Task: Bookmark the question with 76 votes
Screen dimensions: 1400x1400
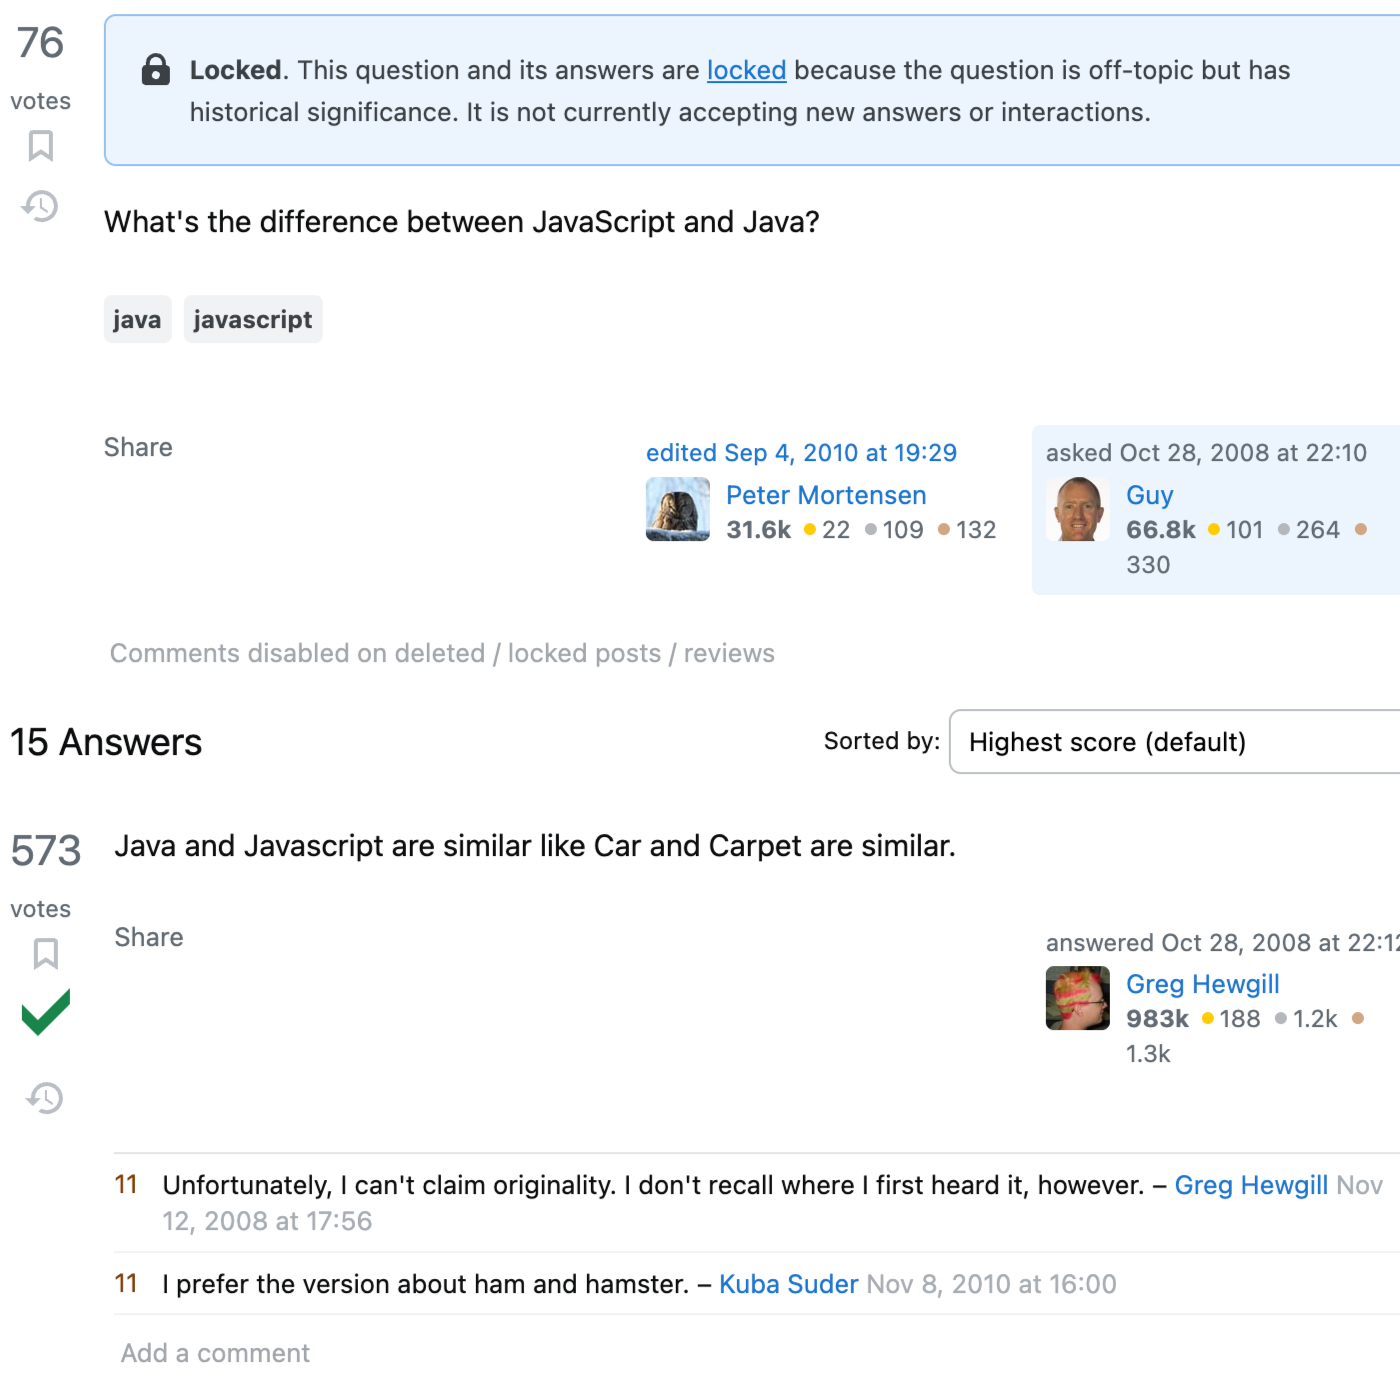Action: point(41,146)
